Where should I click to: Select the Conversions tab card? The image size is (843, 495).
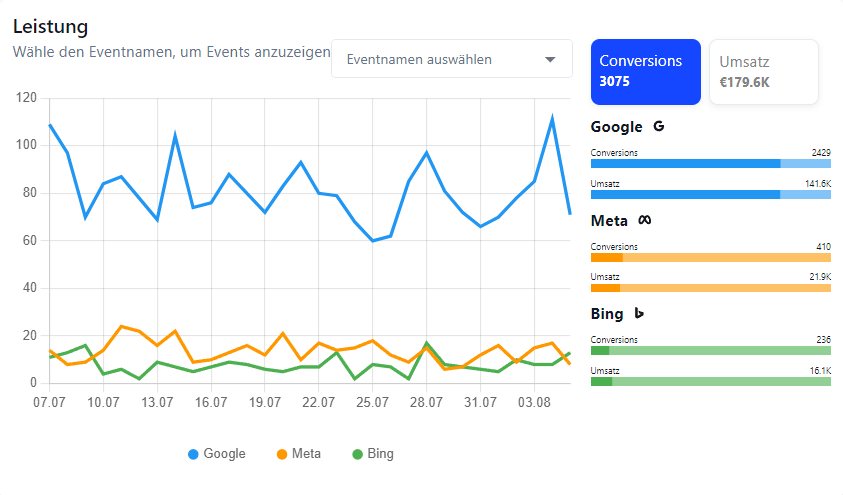(x=645, y=71)
